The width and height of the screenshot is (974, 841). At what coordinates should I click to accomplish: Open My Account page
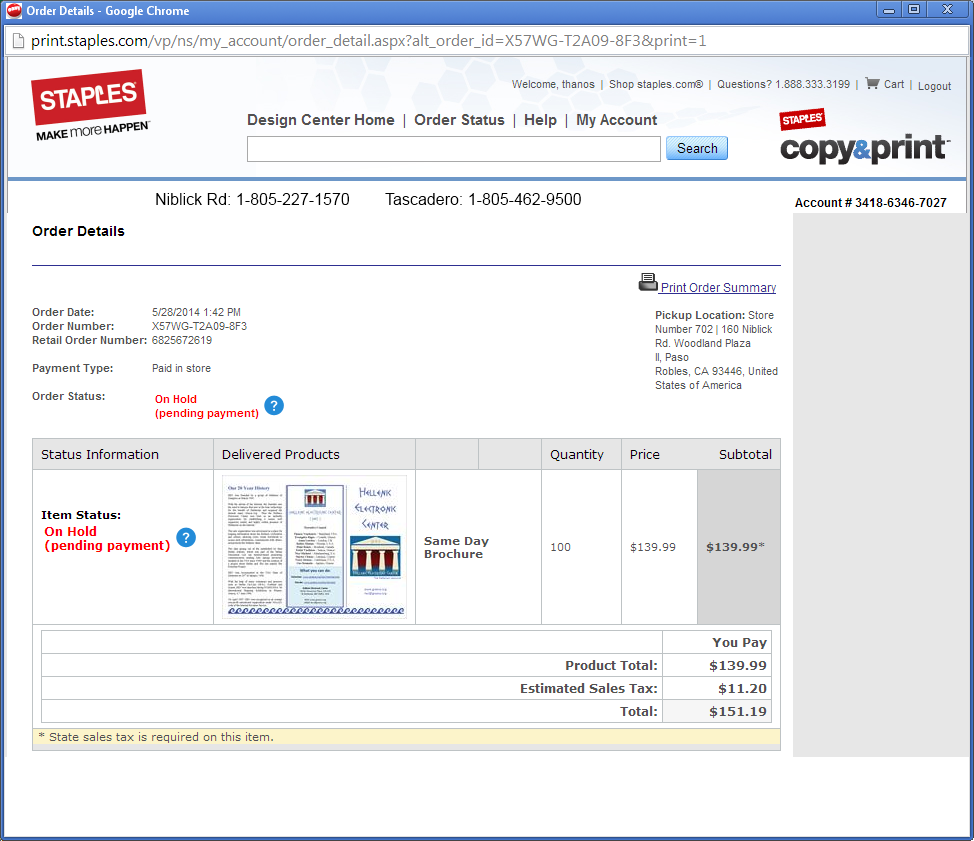pyautogui.click(x=616, y=120)
